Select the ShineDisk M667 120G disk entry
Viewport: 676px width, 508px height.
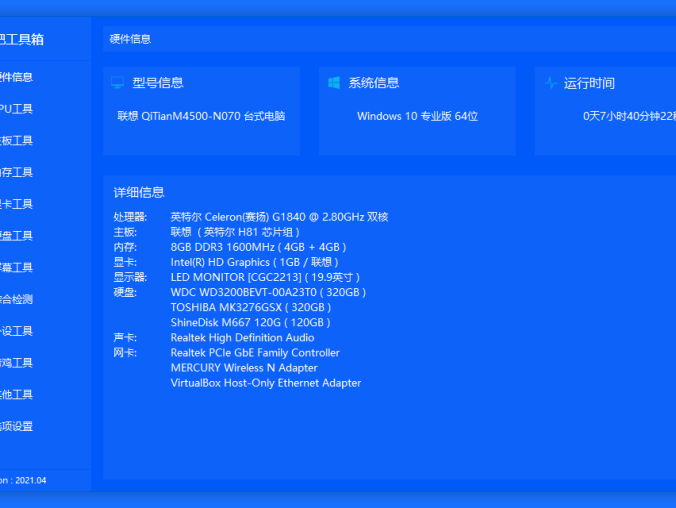coord(251,323)
